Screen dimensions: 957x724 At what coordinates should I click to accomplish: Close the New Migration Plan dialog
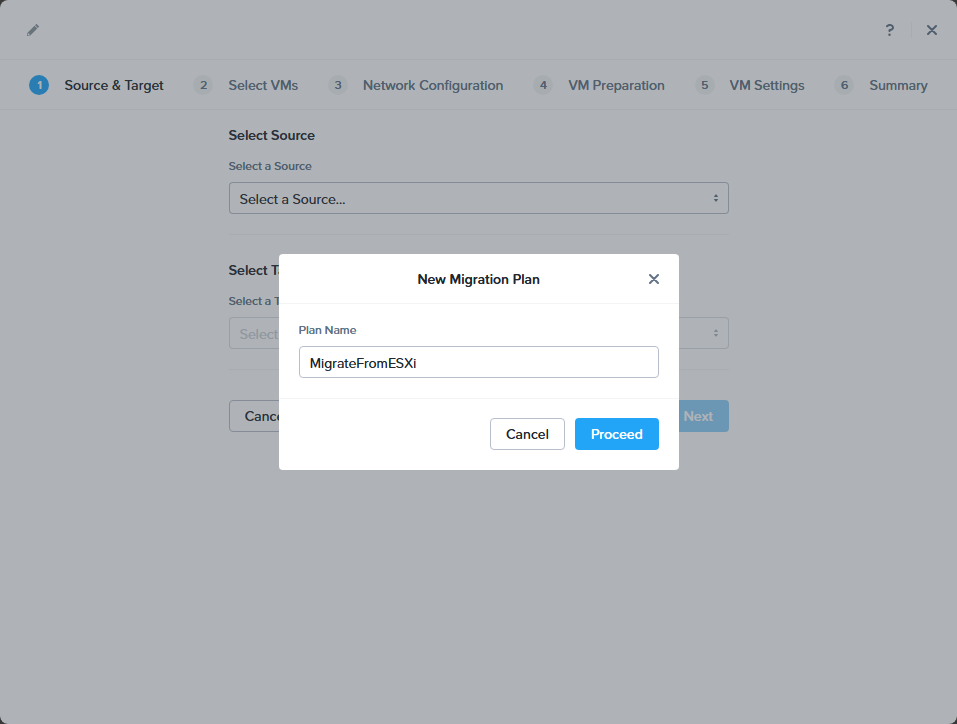[x=654, y=279]
